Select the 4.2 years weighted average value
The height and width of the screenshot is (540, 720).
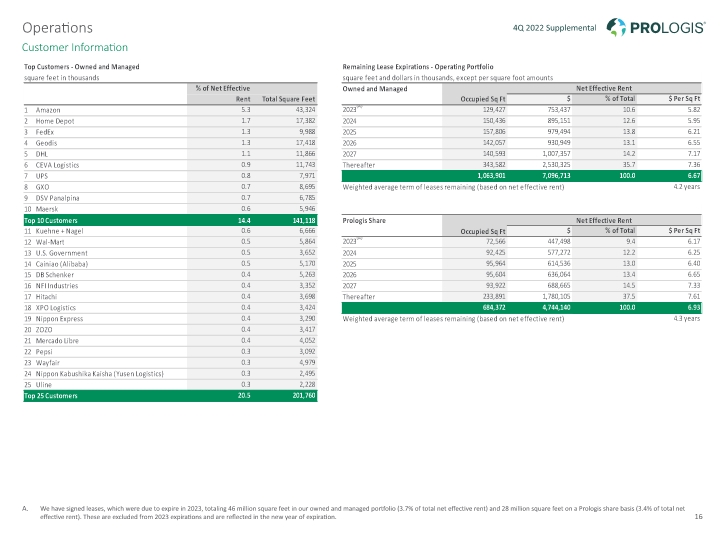coord(685,186)
